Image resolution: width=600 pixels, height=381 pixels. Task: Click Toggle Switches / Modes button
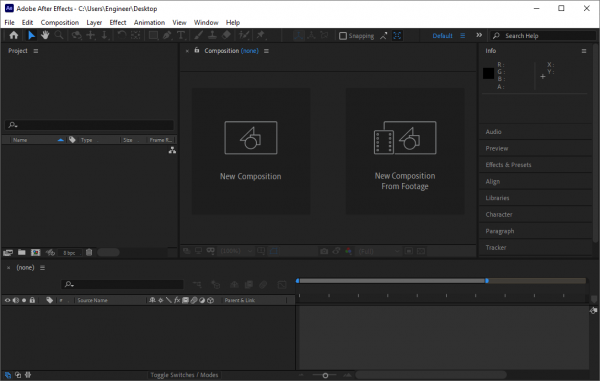[x=184, y=375]
